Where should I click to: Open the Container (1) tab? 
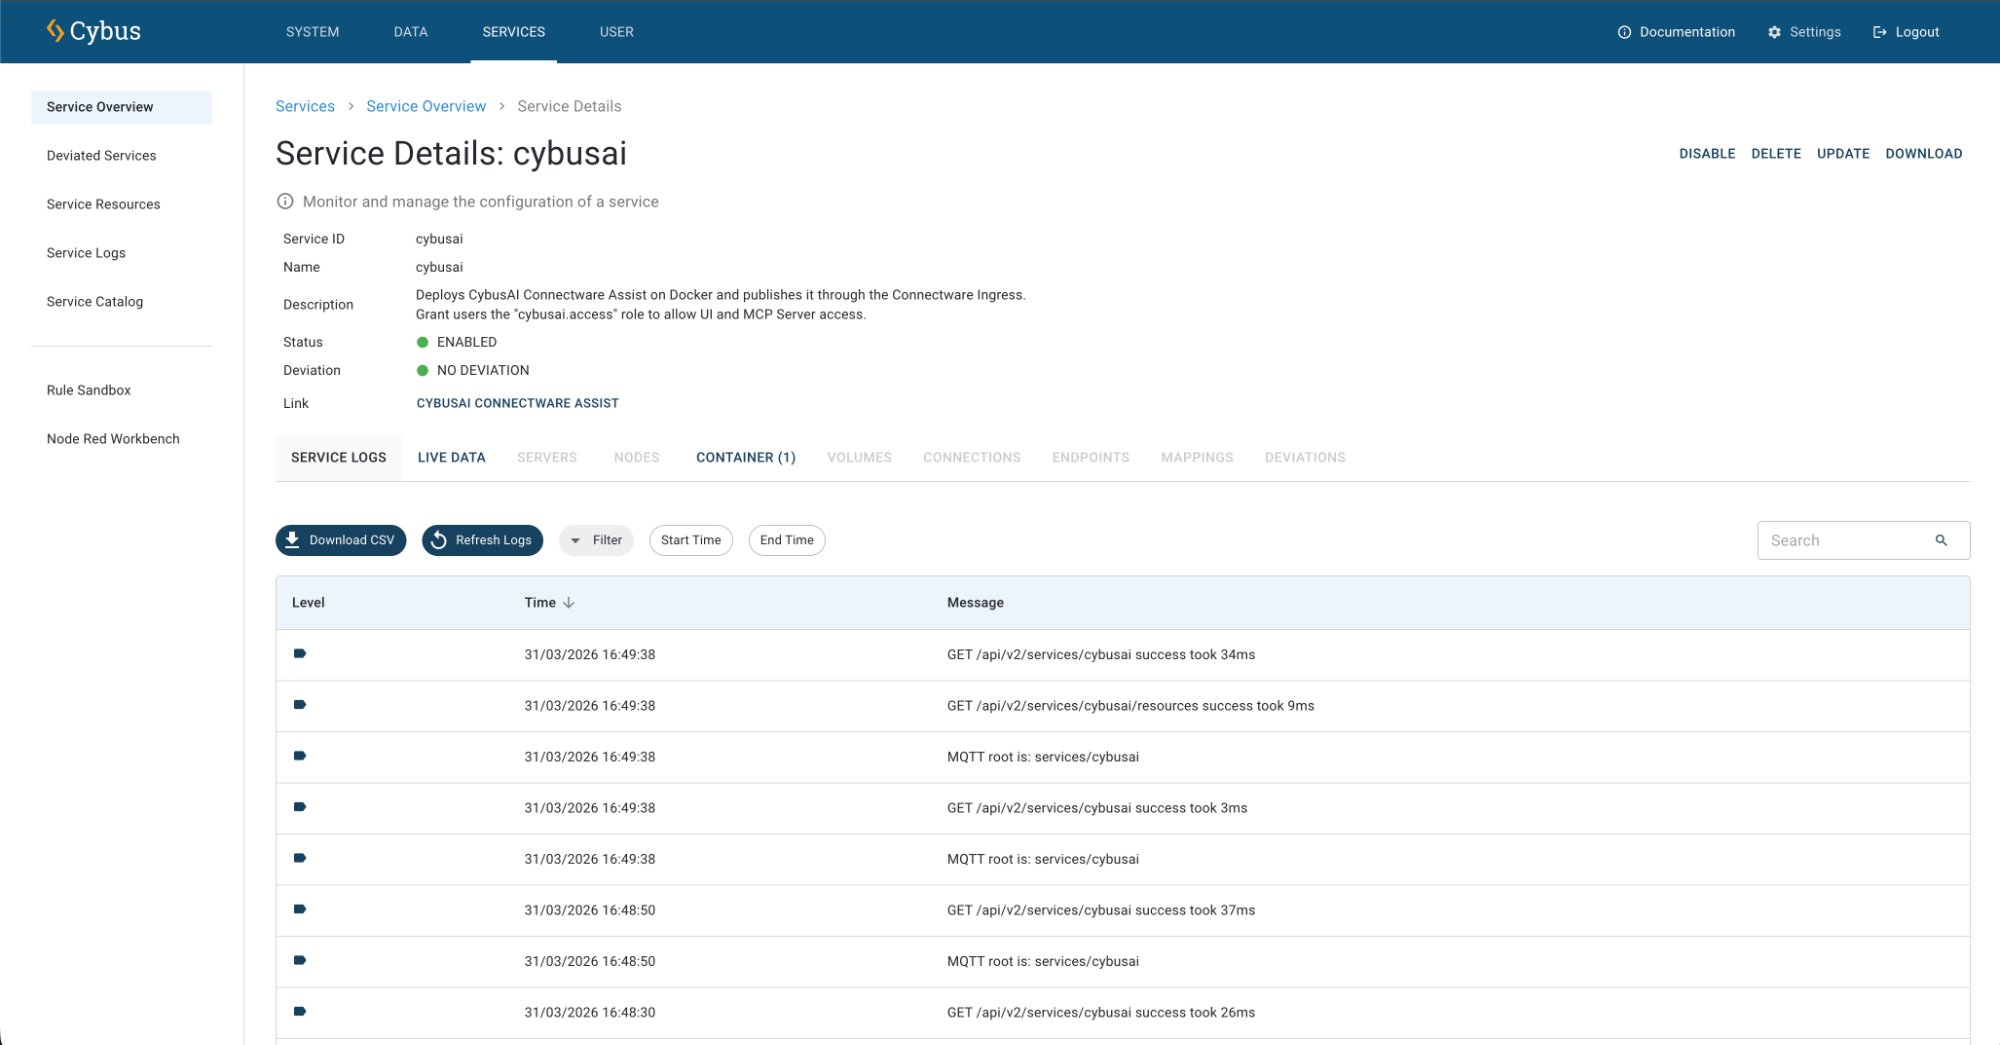pyautogui.click(x=745, y=457)
